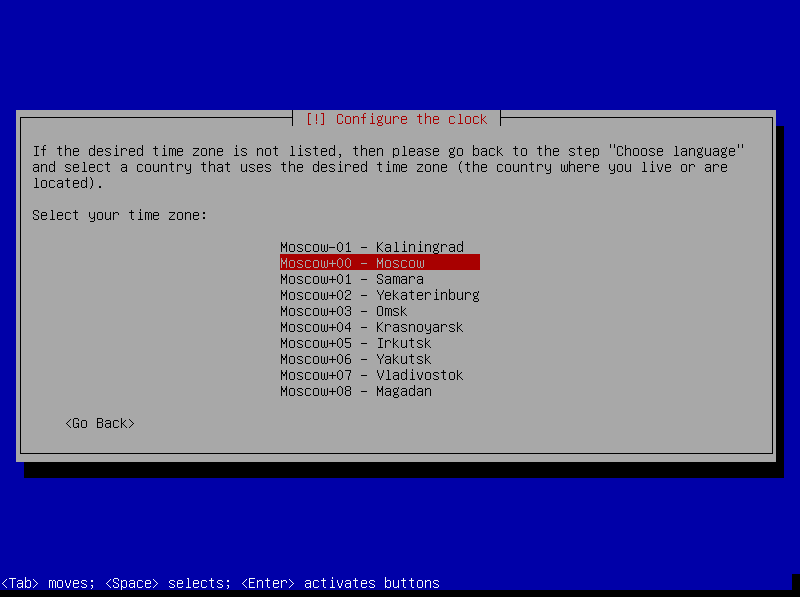800x597 pixels.
Task: Click the [!] priority marker in title
Action: [315, 119]
